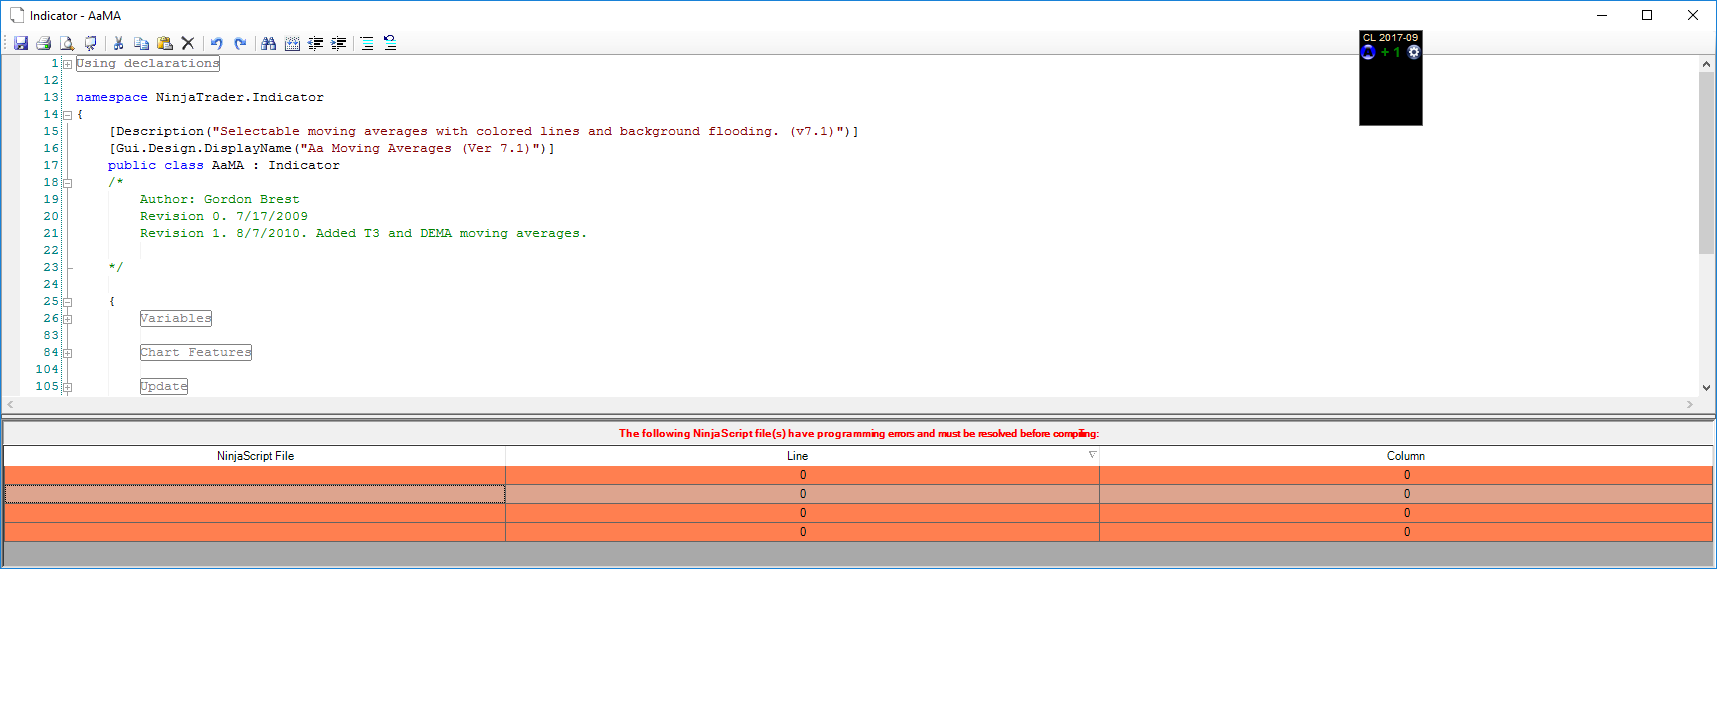Collapse the class body at line 25
The width and height of the screenshot is (1717, 720).
click(67, 302)
